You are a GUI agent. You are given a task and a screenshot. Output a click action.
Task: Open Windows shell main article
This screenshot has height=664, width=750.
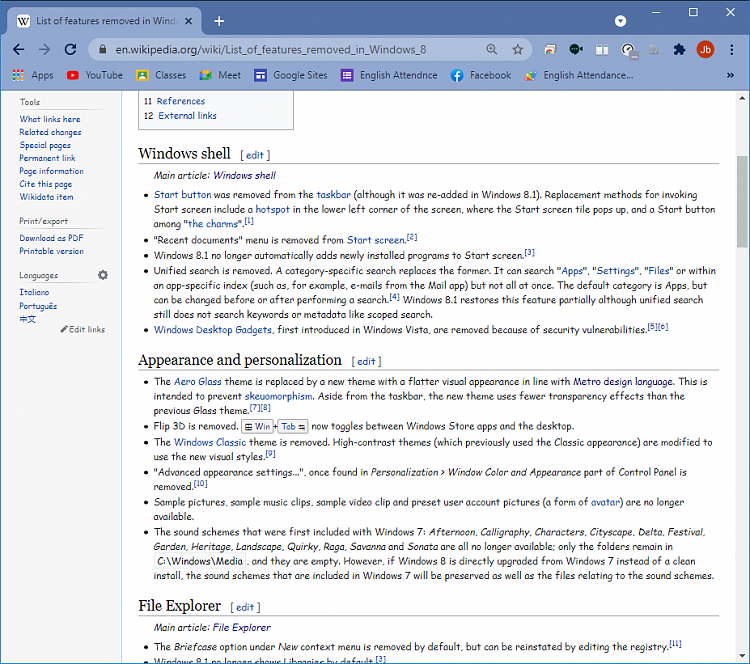point(244,176)
